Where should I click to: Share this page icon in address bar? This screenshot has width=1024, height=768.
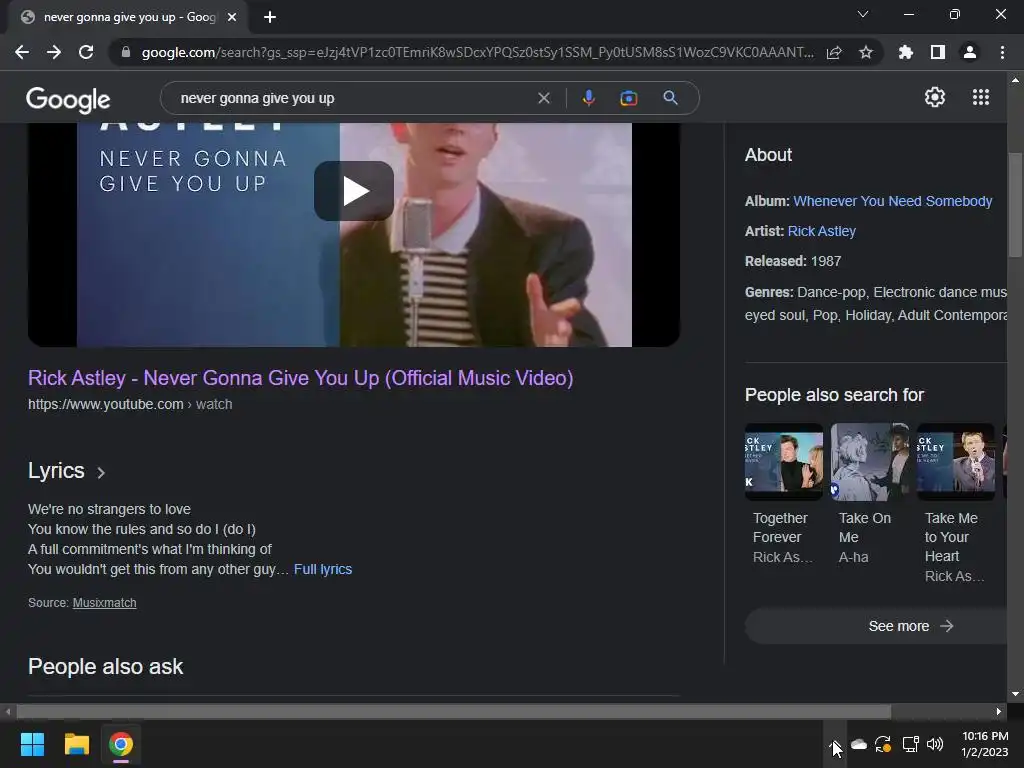pyautogui.click(x=834, y=52)
